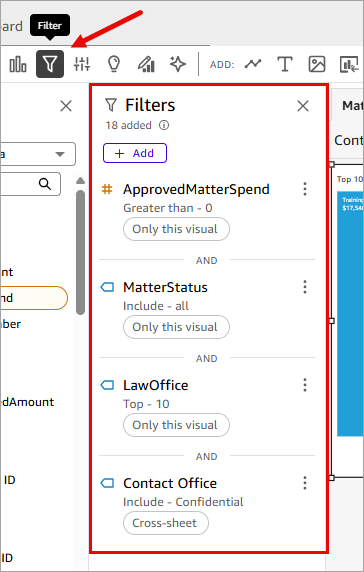The width and height of the screenshot is (364, 572).
Task: Open Contact Office filter three-dot menu
Action: pyautogui.click(x=305, y=483)
